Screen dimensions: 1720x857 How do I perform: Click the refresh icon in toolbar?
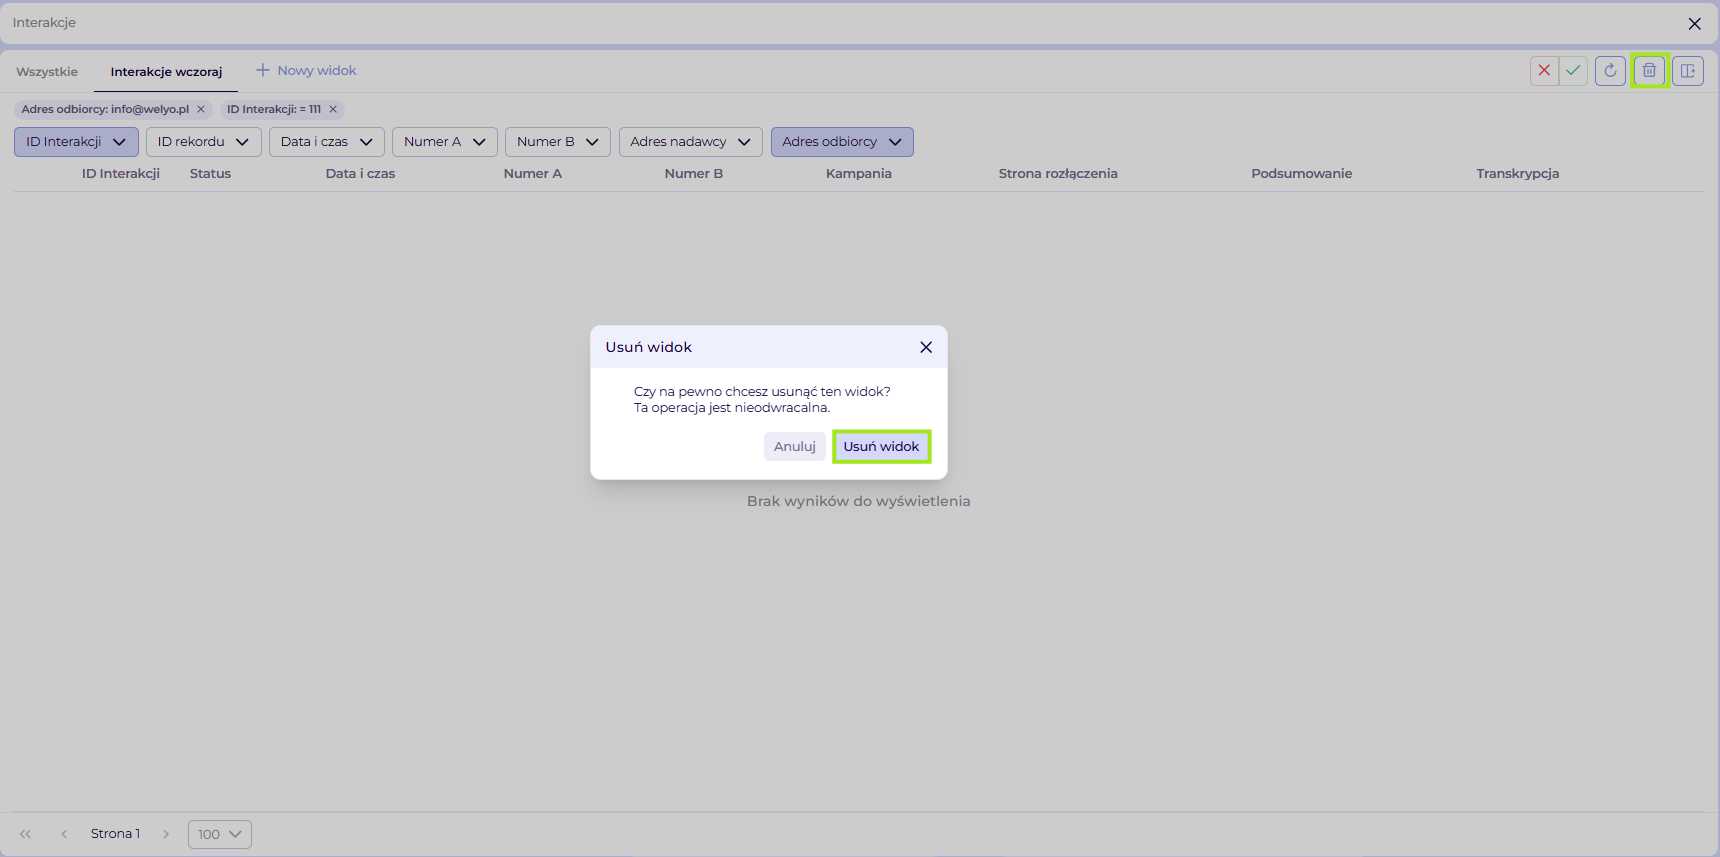[1610, 70]
